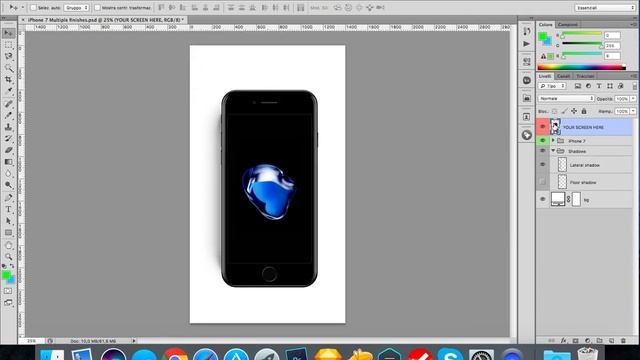This screenshot has width=640, height=360.
Task: Open the History panel icon
Action: coord(527,31)
